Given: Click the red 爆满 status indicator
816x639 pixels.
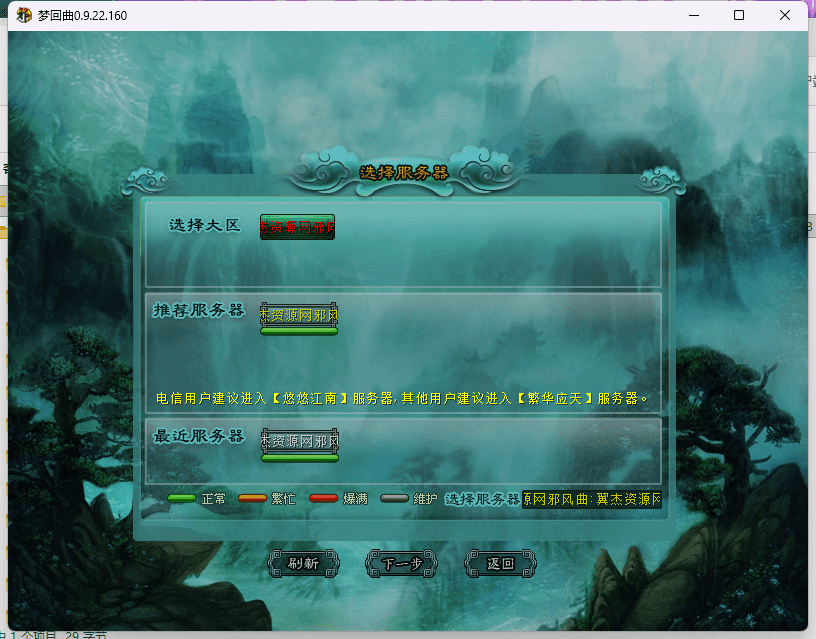Looking at the screenshot, I should tap(324, 498).
